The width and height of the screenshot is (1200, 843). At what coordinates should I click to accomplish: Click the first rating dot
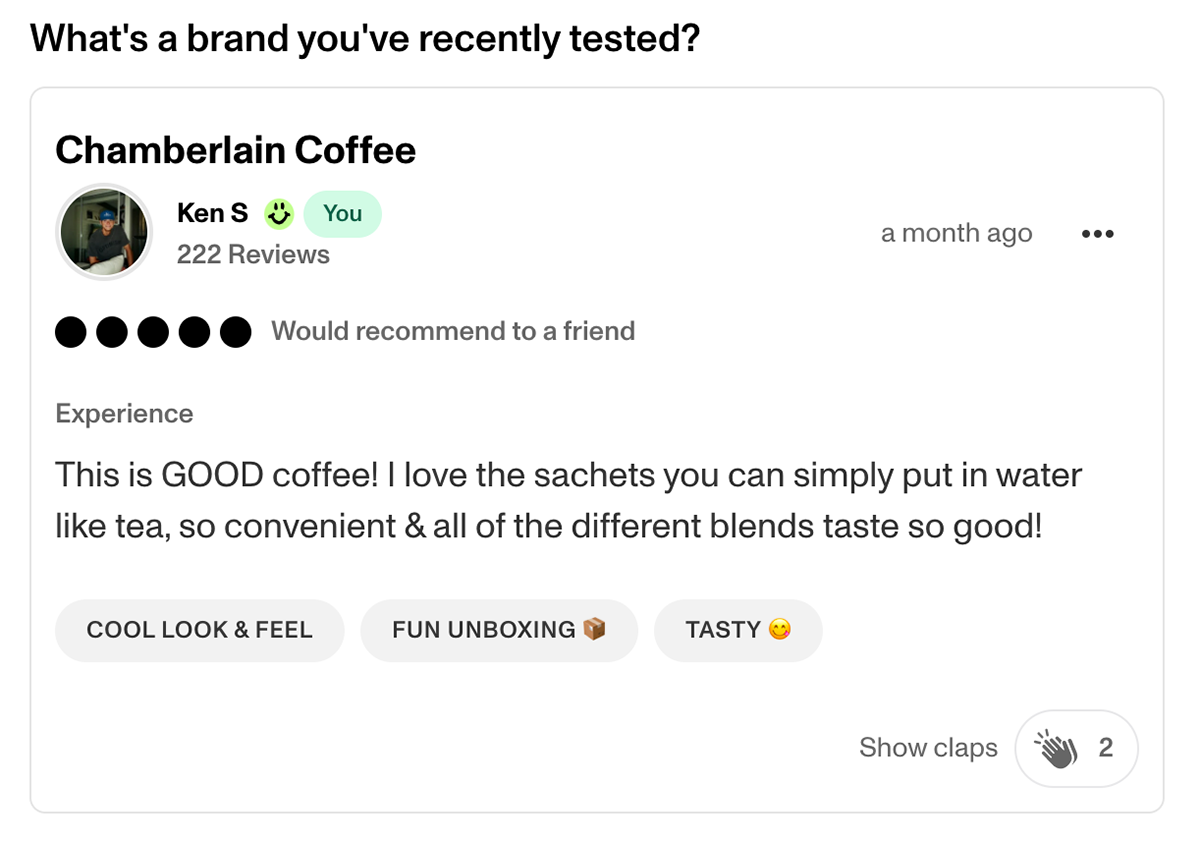[x=71, y=331]
